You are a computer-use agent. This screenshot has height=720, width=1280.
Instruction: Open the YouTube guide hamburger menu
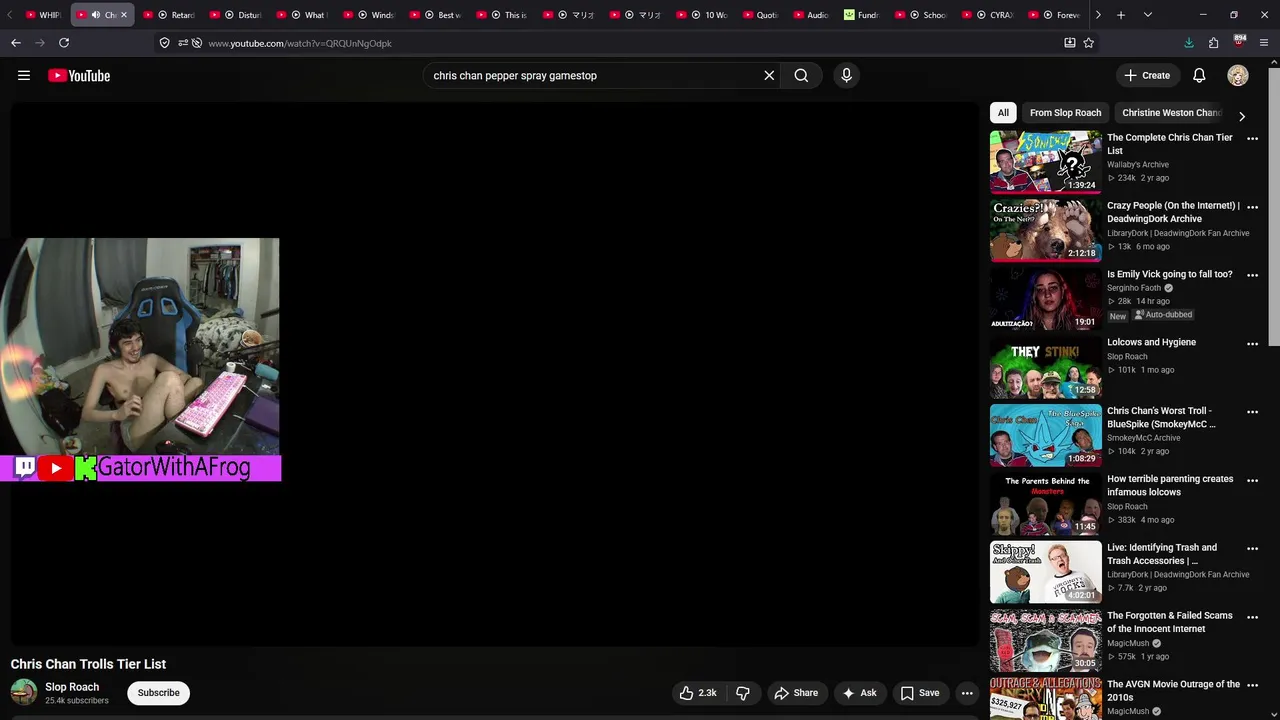pos(24,75)
